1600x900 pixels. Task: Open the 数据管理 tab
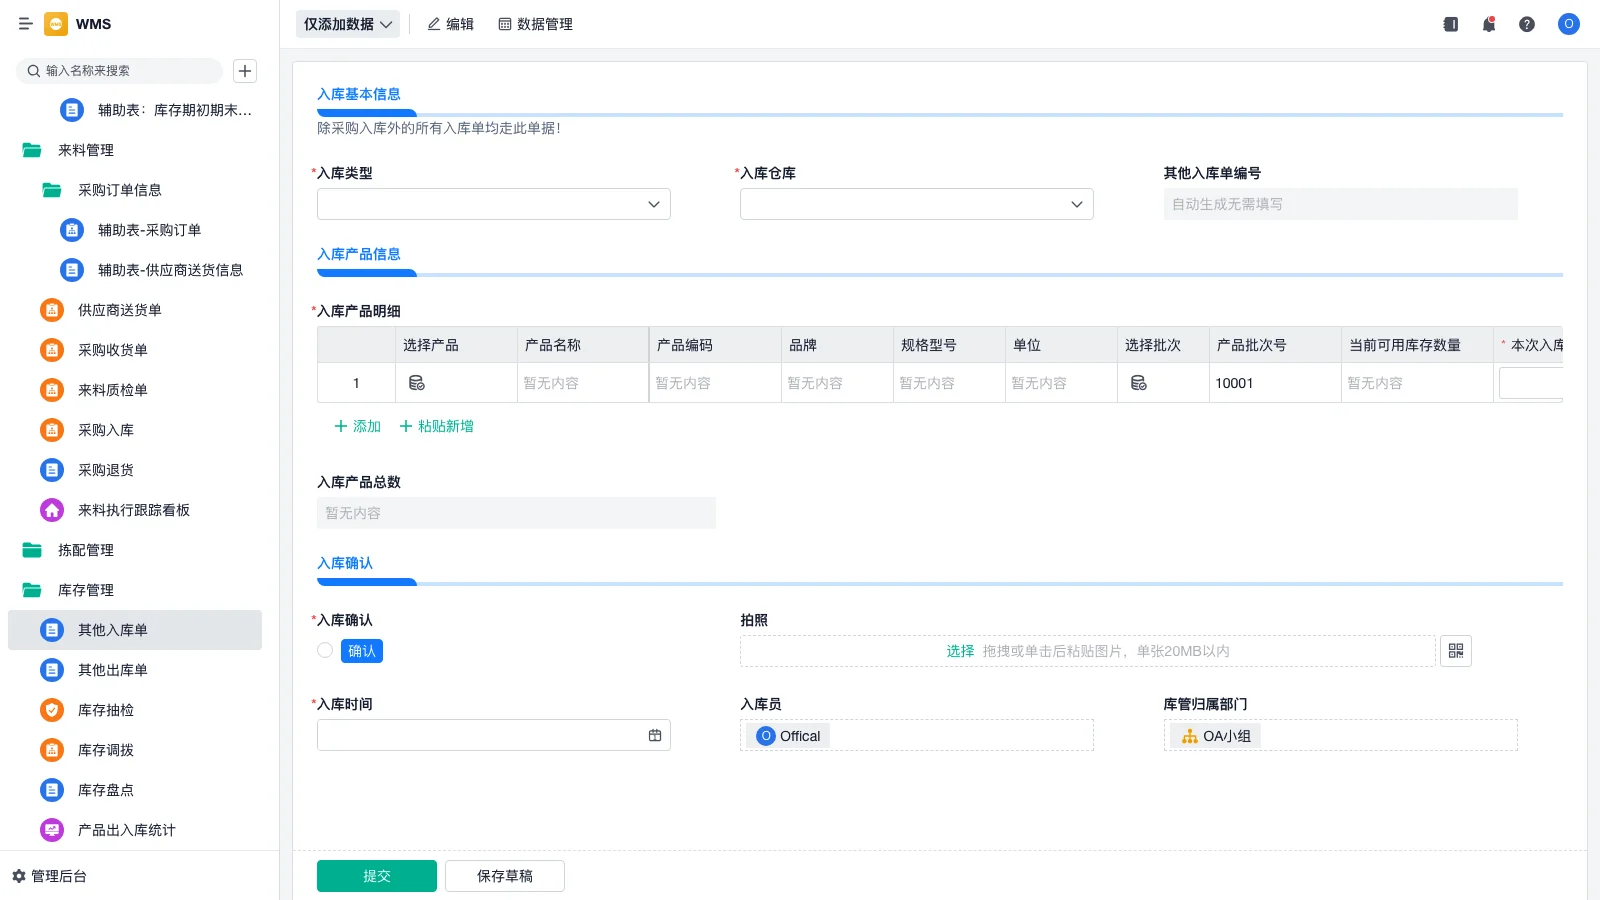tap(535, 24)
